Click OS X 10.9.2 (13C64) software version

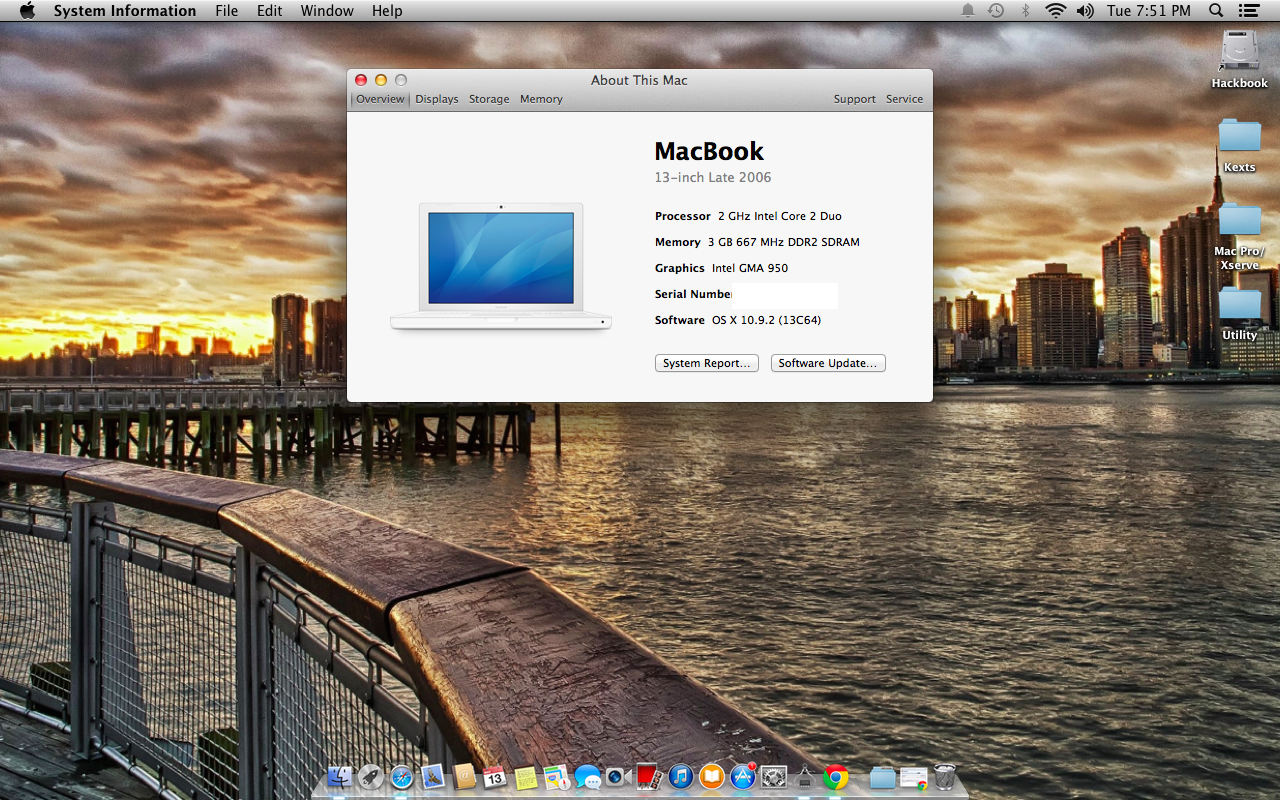click(767, 320)
